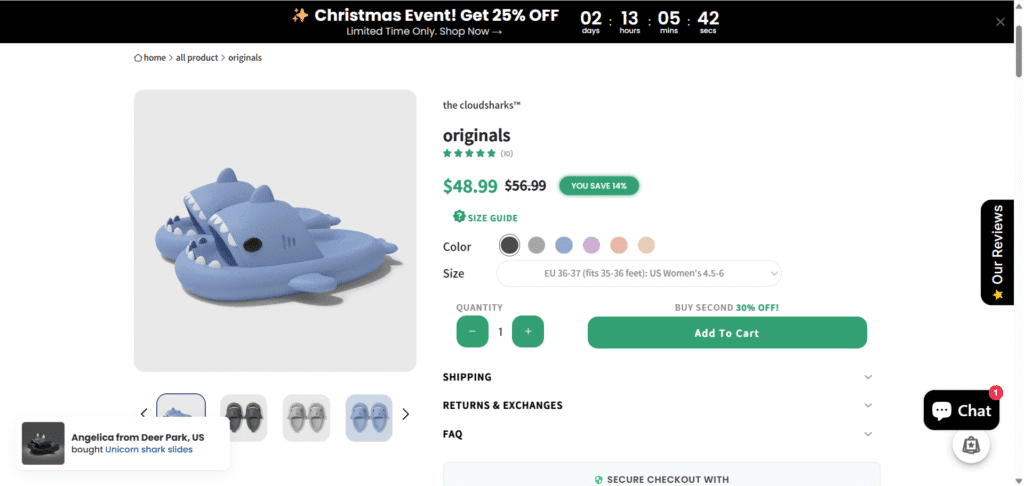Choose the purple color option
Screen dimensions: 1024x486
coord(591,245)
